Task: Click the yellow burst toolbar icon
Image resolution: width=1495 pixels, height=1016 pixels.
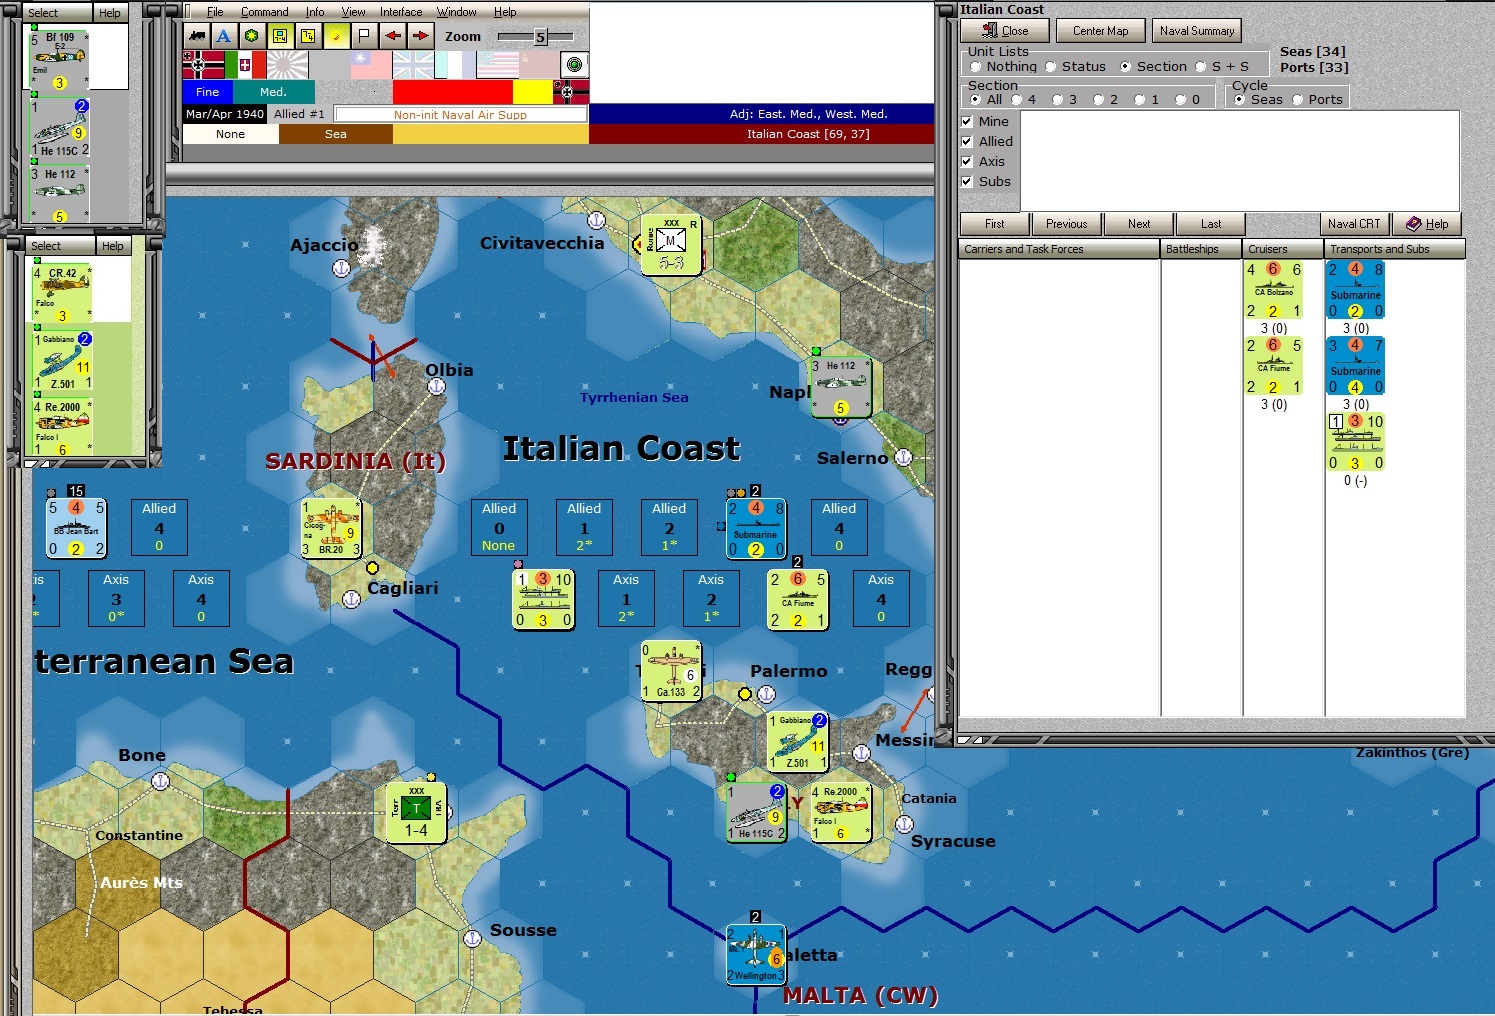Action: click(336, 36)
